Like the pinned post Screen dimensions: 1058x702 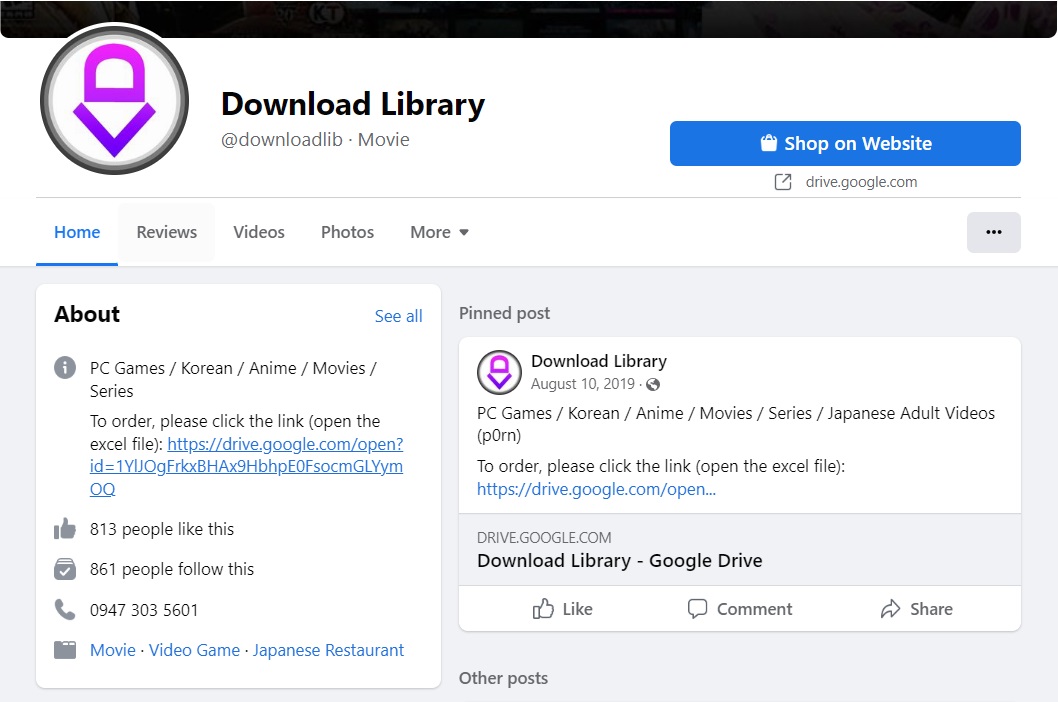click(562, 609)
